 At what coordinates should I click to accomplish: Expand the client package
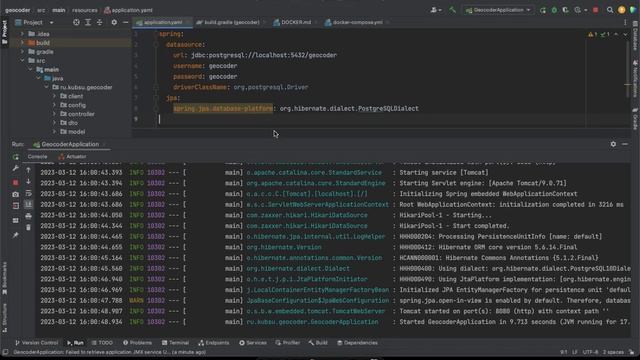[54, 96]
